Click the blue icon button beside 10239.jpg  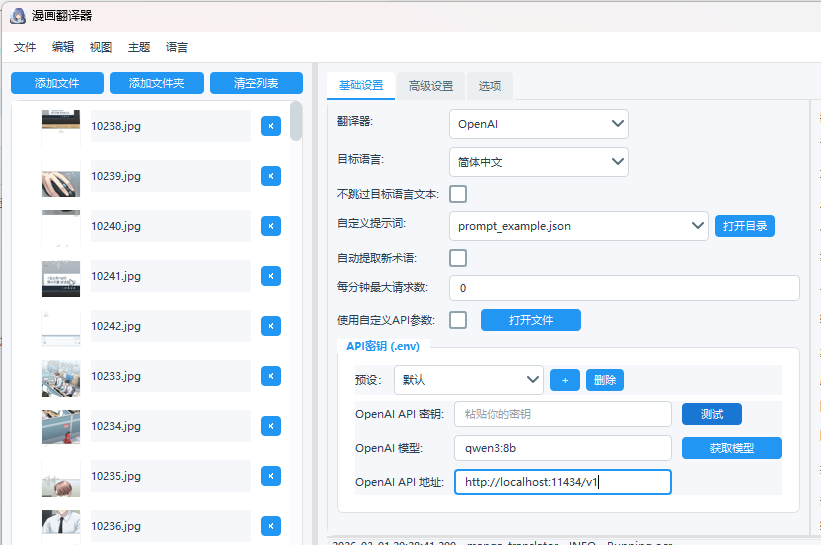[x=271, y=176]
